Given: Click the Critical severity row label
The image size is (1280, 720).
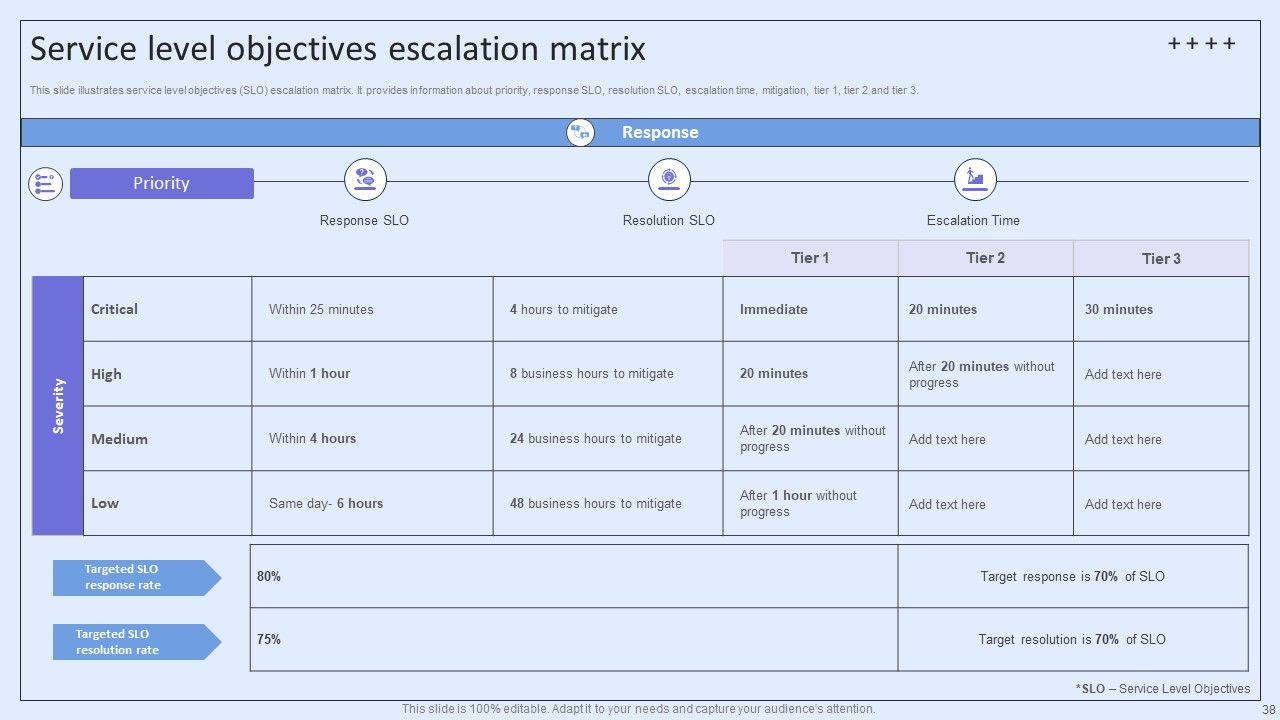Looking at the screenshot, I should click(115, 309).
